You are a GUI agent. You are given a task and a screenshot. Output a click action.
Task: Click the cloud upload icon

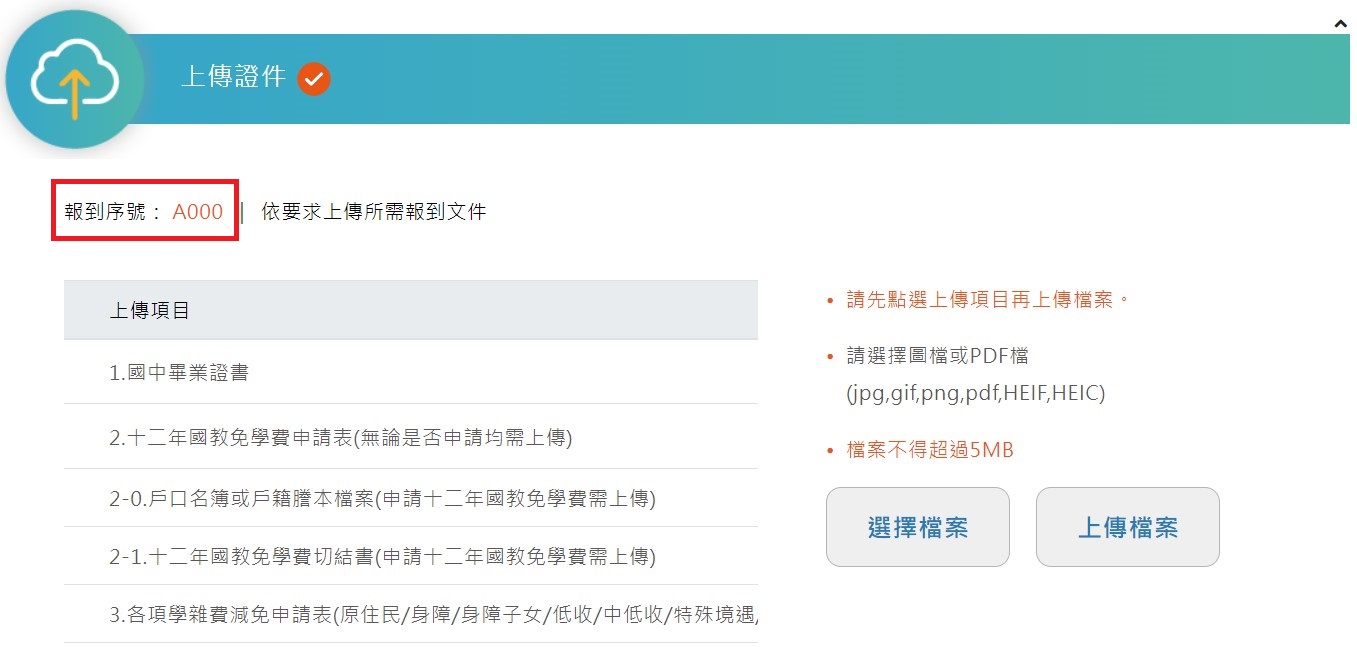pos(75,80)
